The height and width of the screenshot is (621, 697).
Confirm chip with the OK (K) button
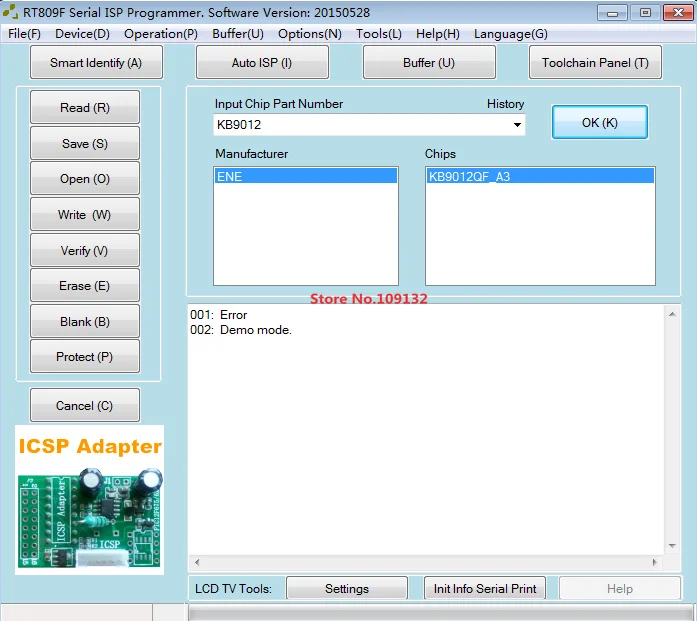click(600, 122)
